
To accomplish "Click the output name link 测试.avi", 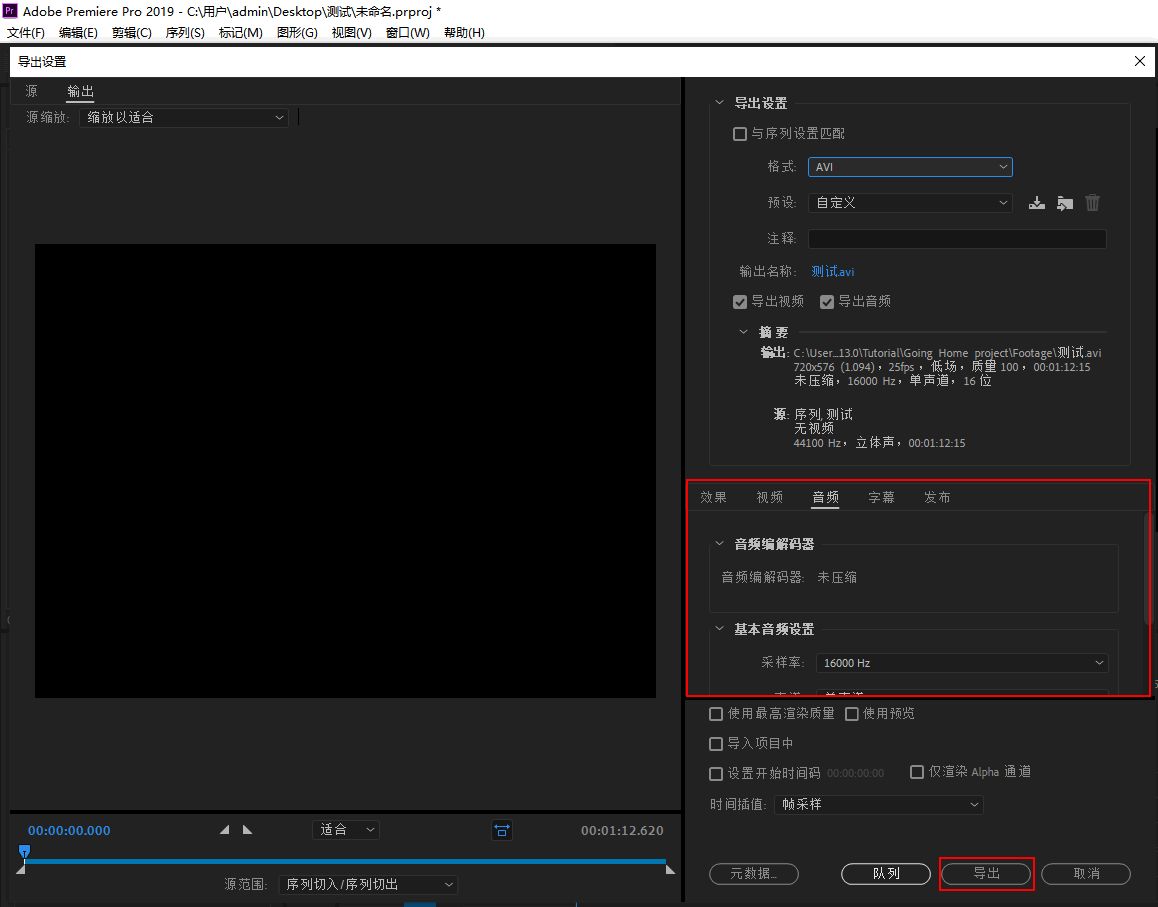I will pos(832,272).
